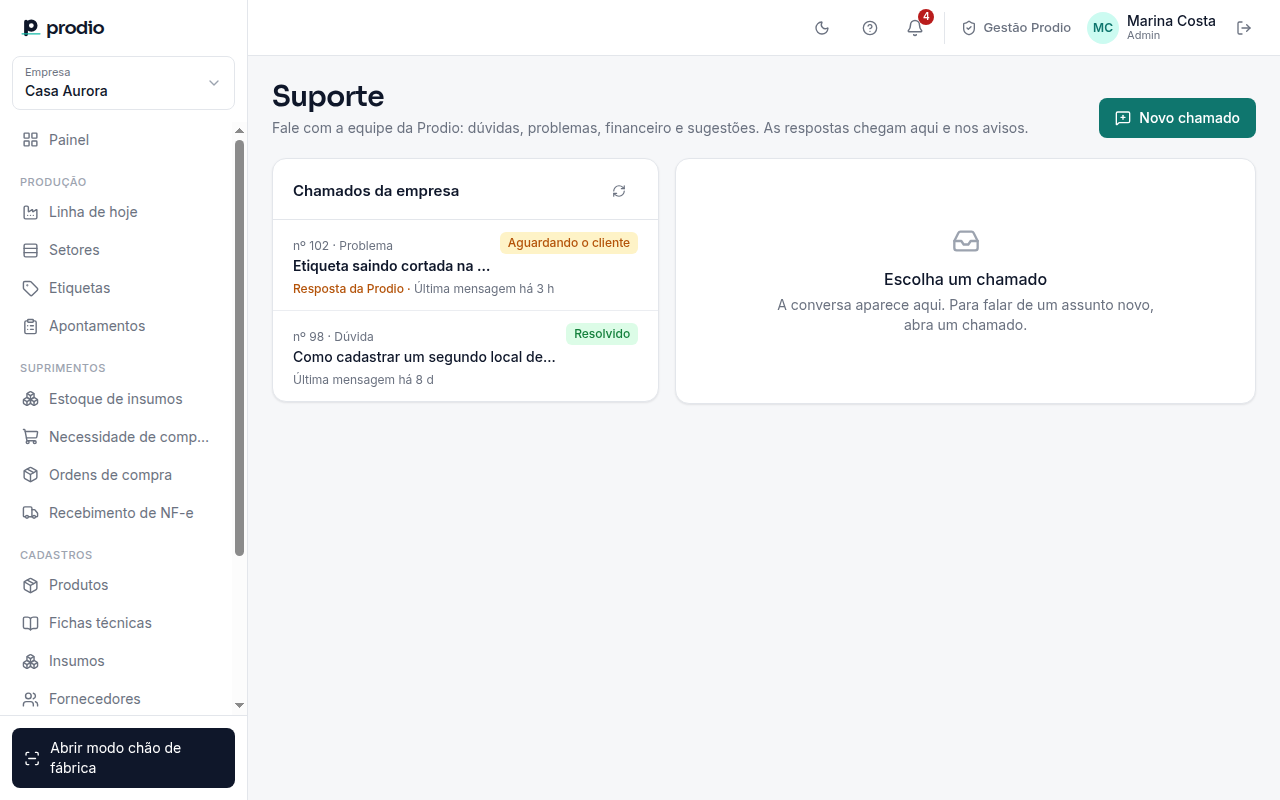Click the nº 98 · Dúvida label

(x=333, y=337)
